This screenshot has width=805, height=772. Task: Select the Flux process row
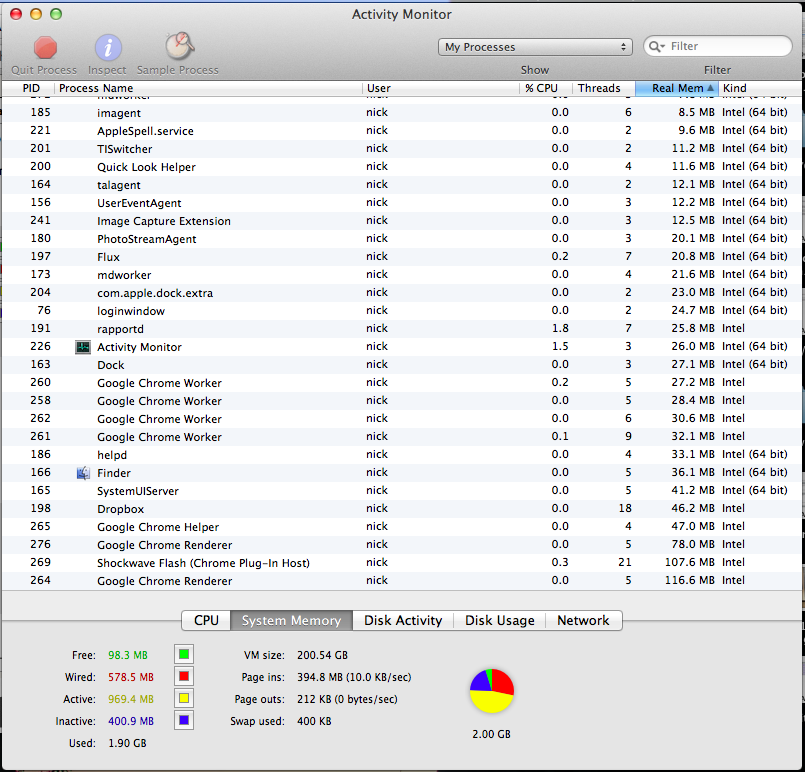click(402, 256)
